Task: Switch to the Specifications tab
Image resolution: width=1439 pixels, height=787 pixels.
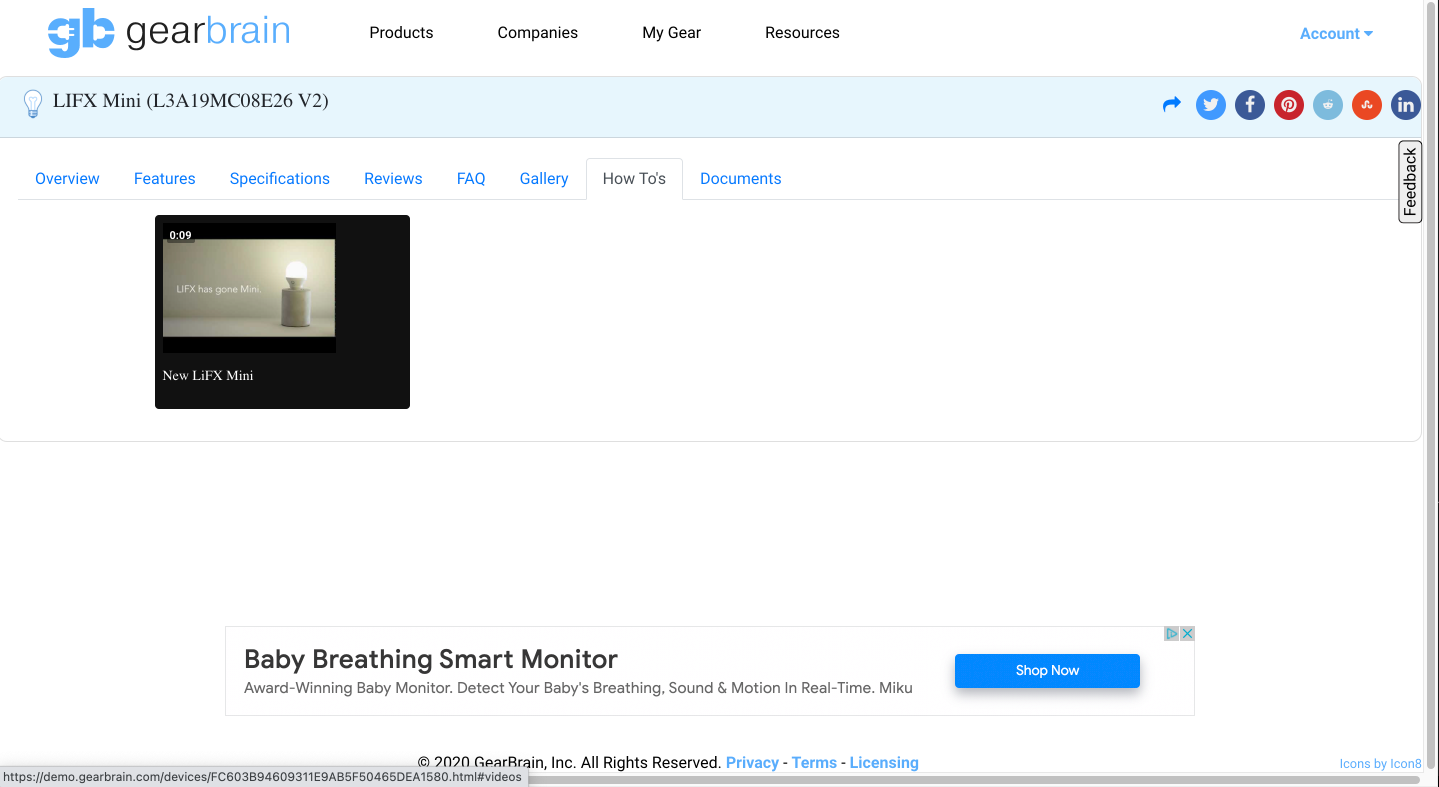Action: click(280, 179)
